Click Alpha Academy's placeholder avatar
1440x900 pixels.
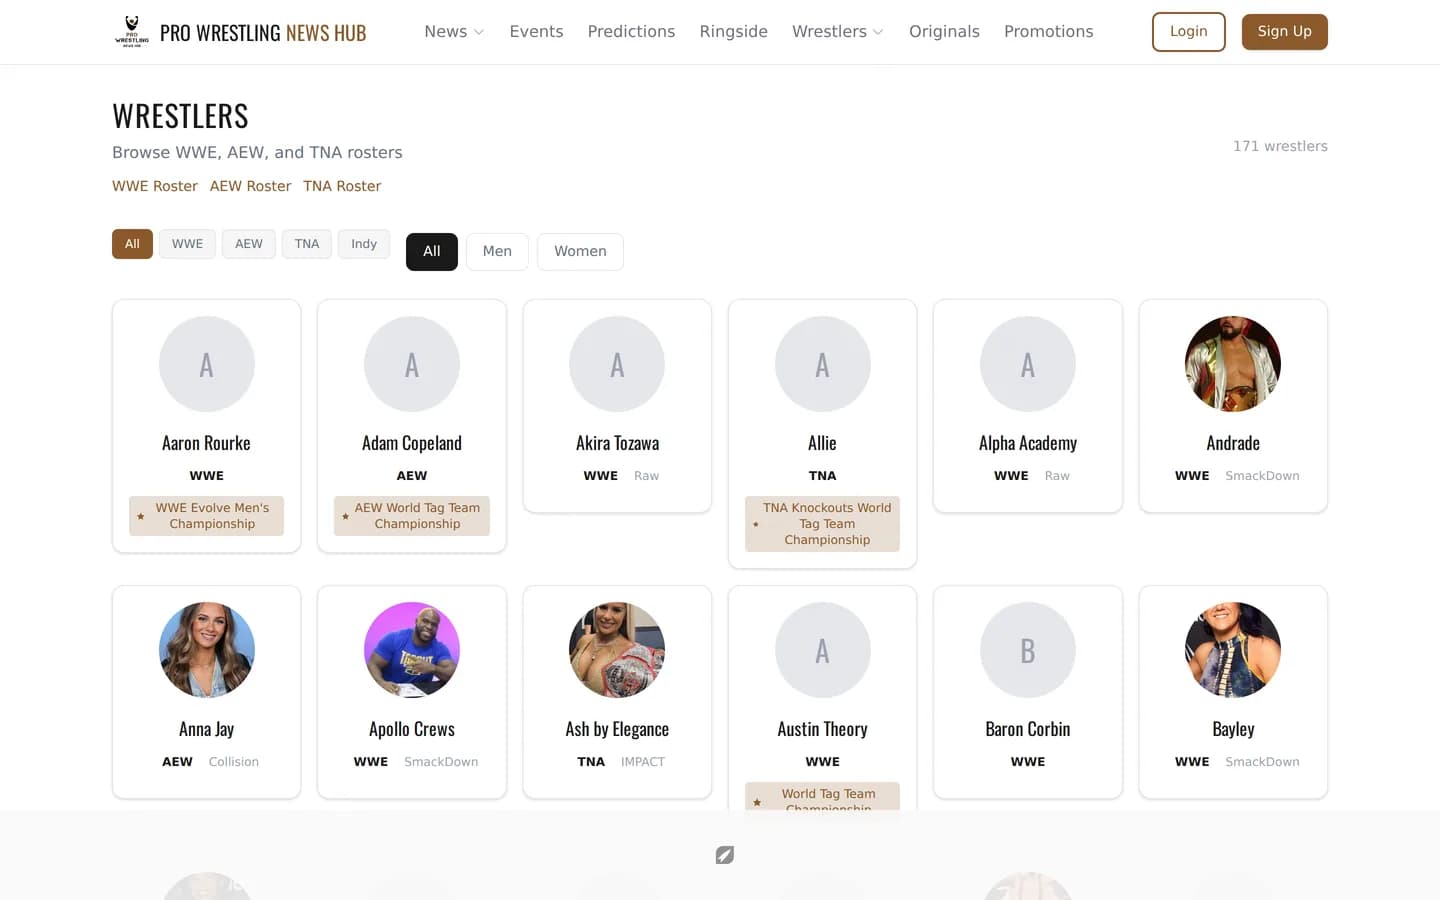click(x=1028, y=364)
